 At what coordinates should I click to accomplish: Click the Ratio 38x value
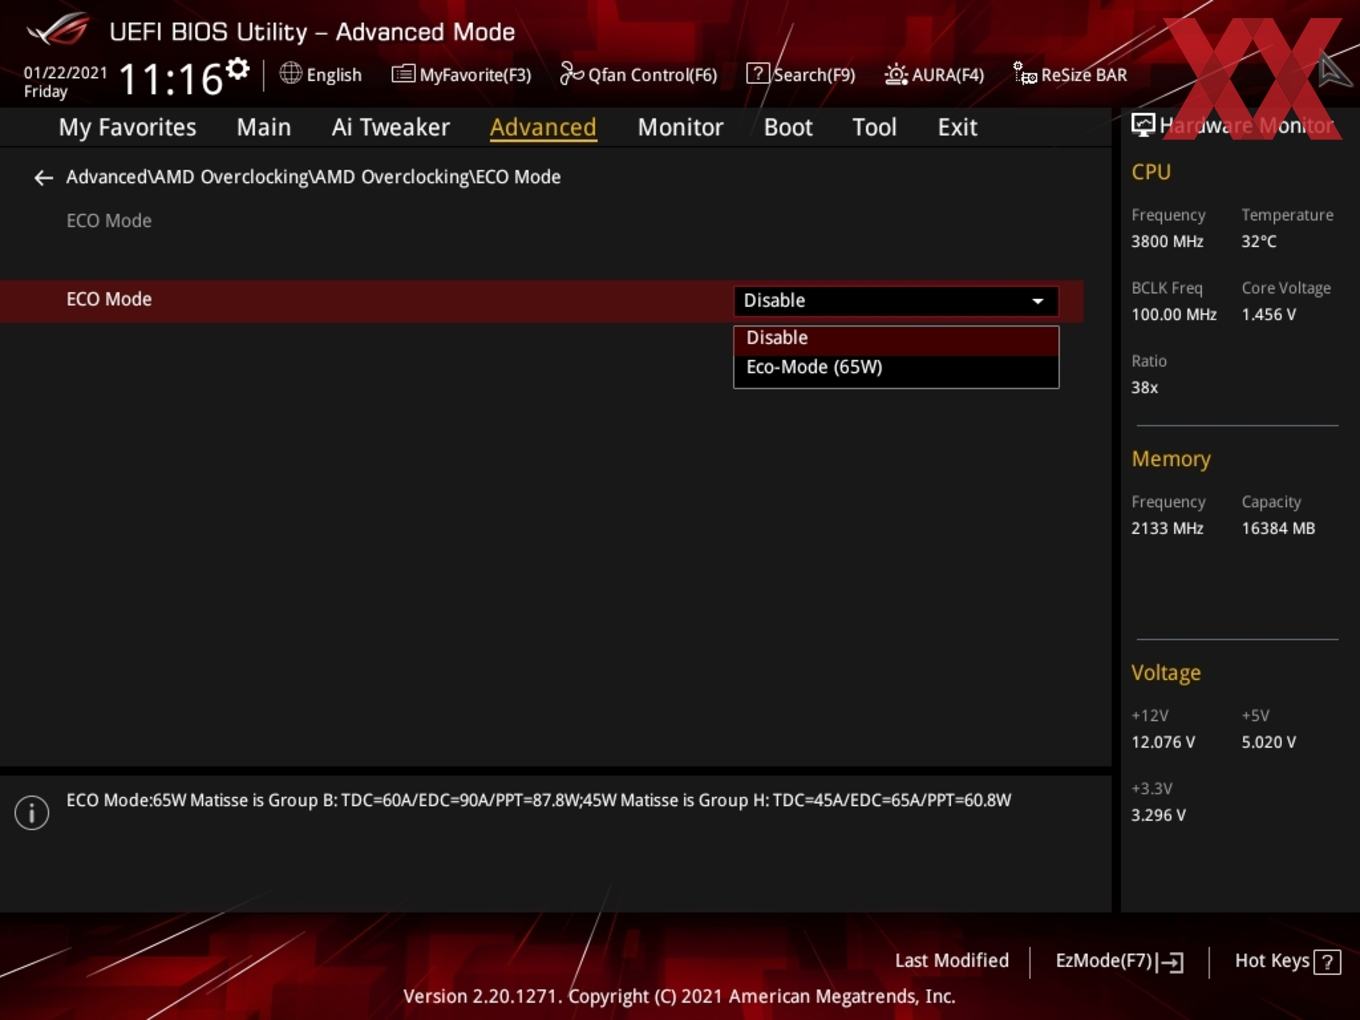tap(1144, 387)
